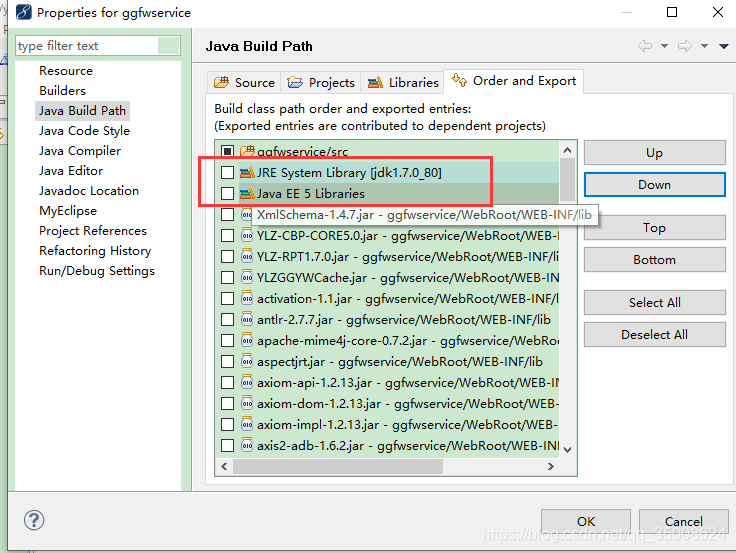The width and height of the screenshot is (736, 553).
Task: Move selected entry with Up button
Action: (654, 153)
